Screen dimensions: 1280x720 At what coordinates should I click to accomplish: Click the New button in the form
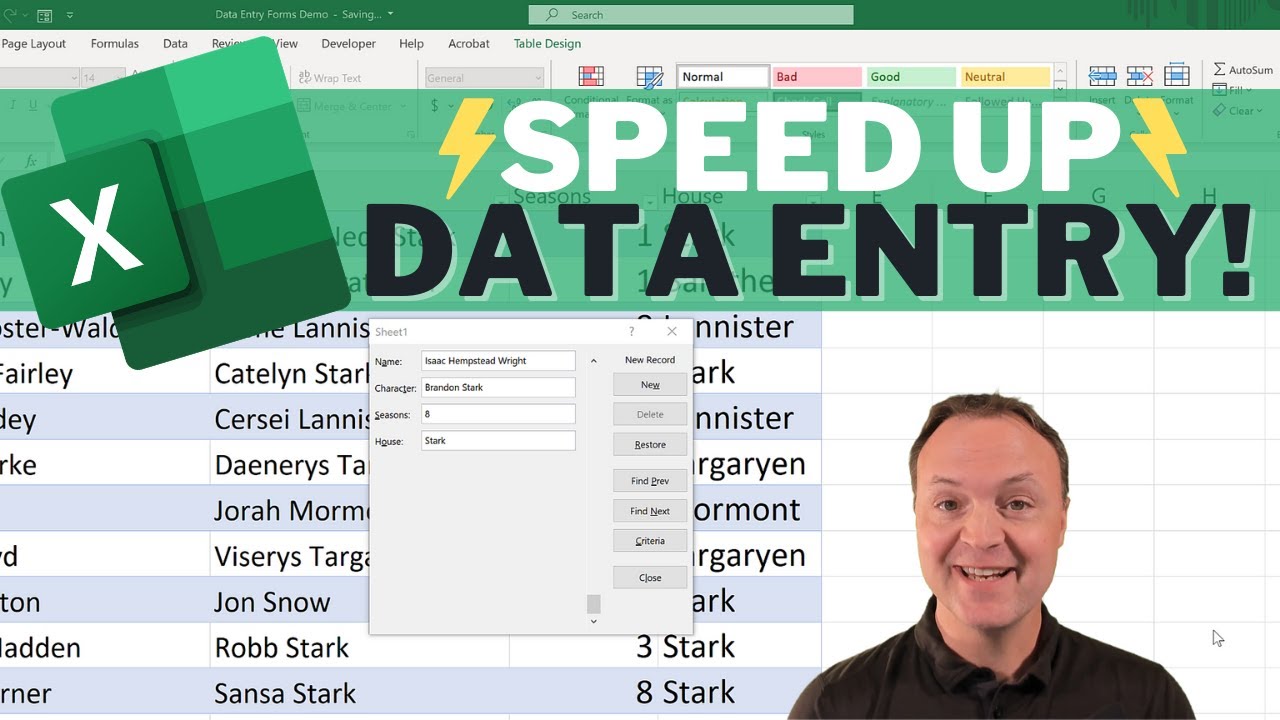(x=650, y=385)
